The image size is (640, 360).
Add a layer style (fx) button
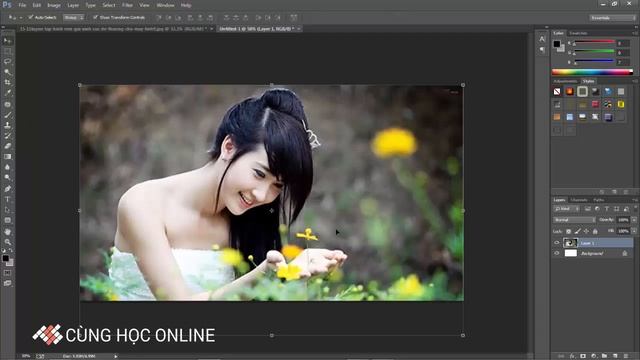(x=572, y=356)
